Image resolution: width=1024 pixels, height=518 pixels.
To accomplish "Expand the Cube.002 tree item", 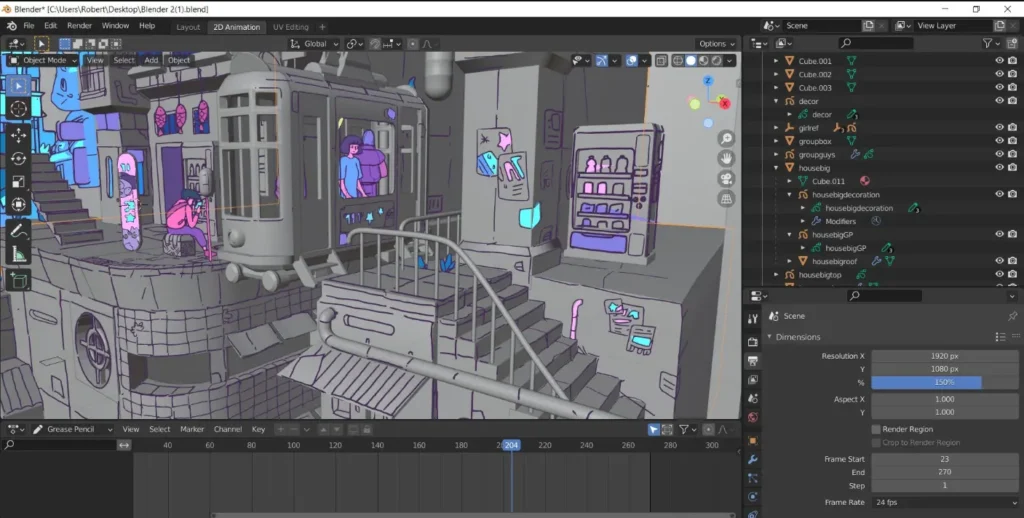I will pos(776,74).
